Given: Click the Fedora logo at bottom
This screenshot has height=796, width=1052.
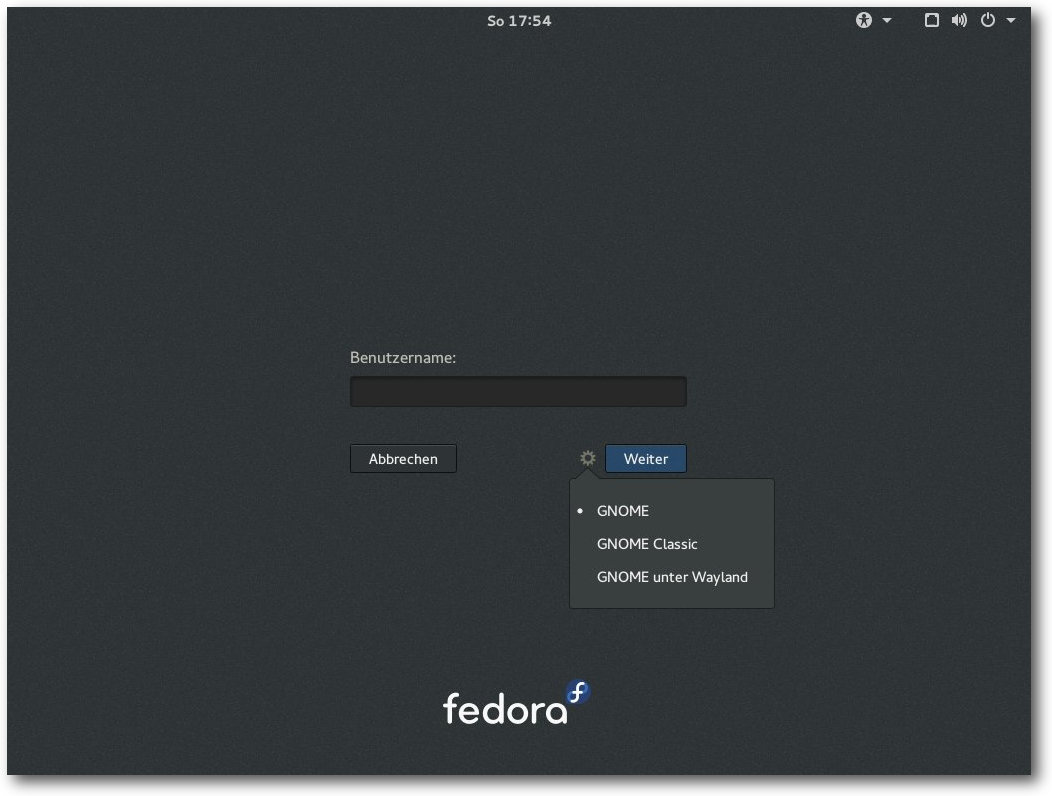Looking at the screenshot, I should click(x=517, y=703).
